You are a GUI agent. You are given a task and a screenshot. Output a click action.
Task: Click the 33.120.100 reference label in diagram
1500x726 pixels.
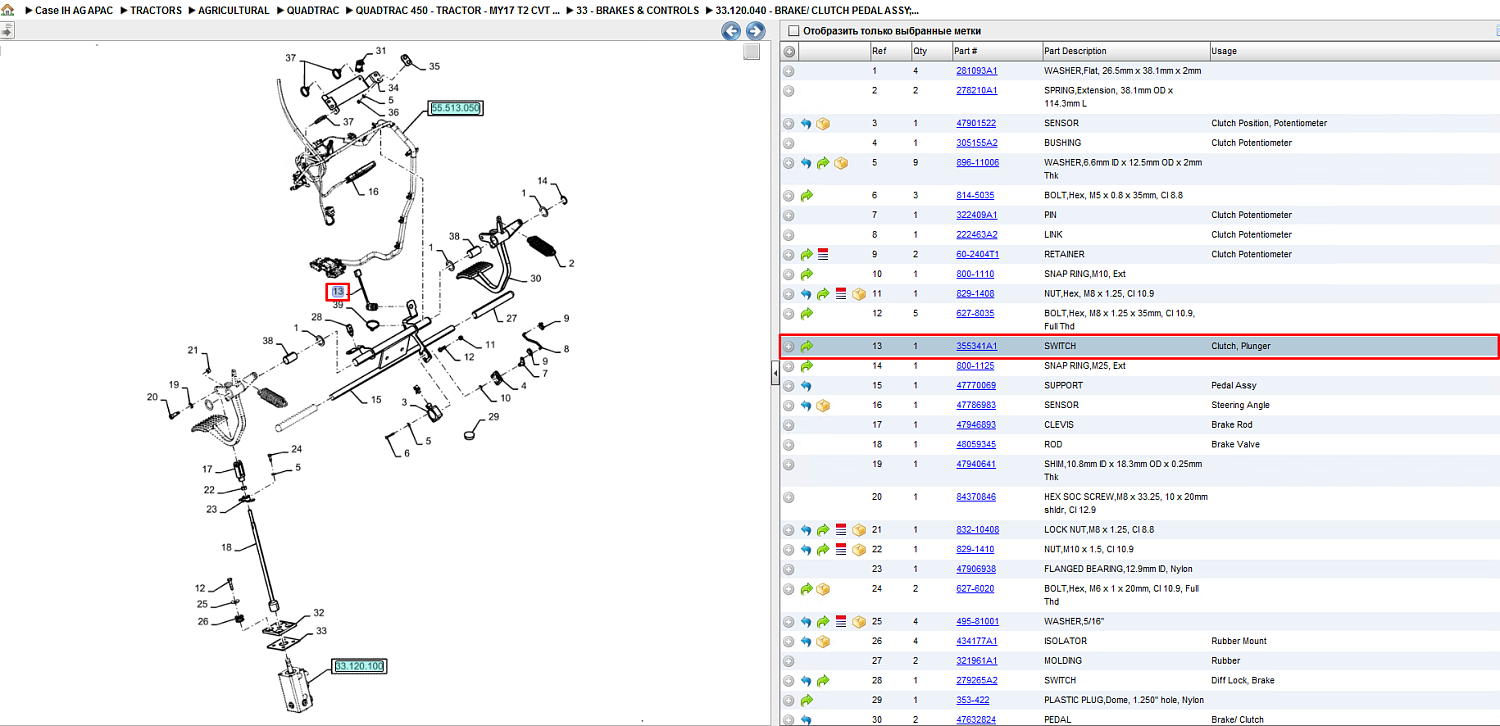[x=359, y=666]
